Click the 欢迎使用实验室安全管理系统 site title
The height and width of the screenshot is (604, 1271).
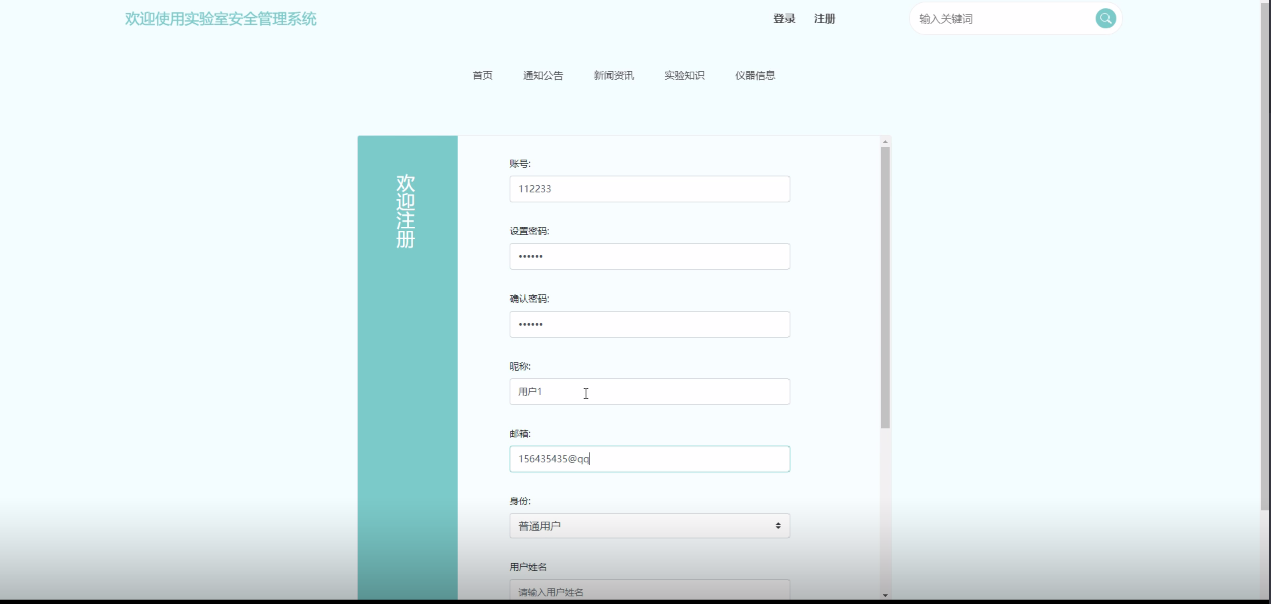pos(221,19)
